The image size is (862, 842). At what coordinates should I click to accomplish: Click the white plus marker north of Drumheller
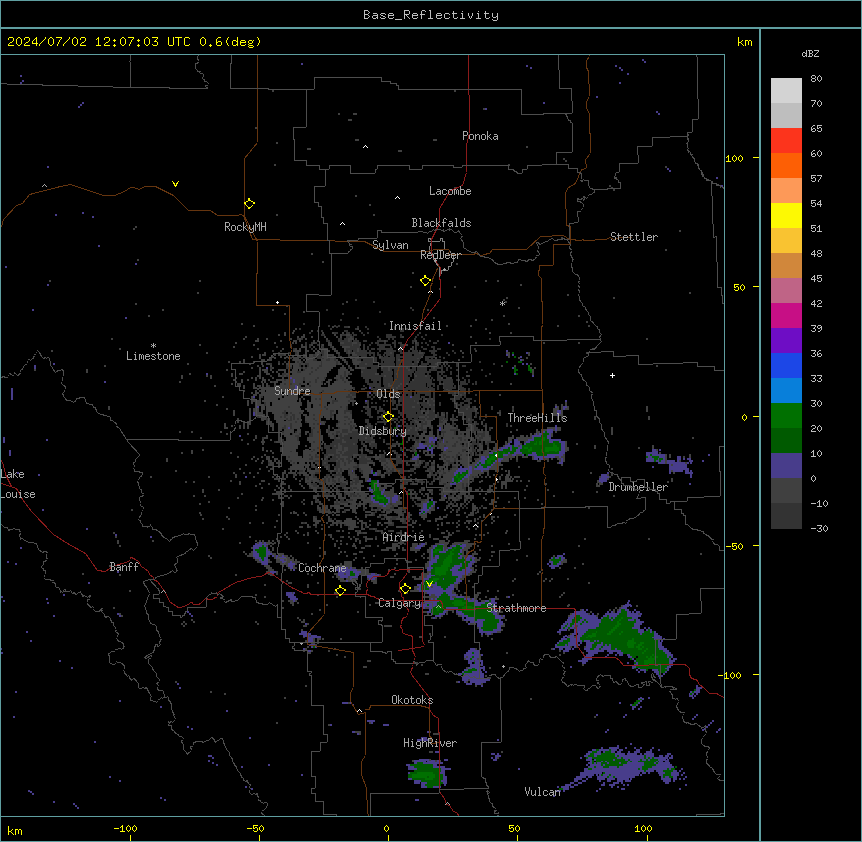[612, 375]
